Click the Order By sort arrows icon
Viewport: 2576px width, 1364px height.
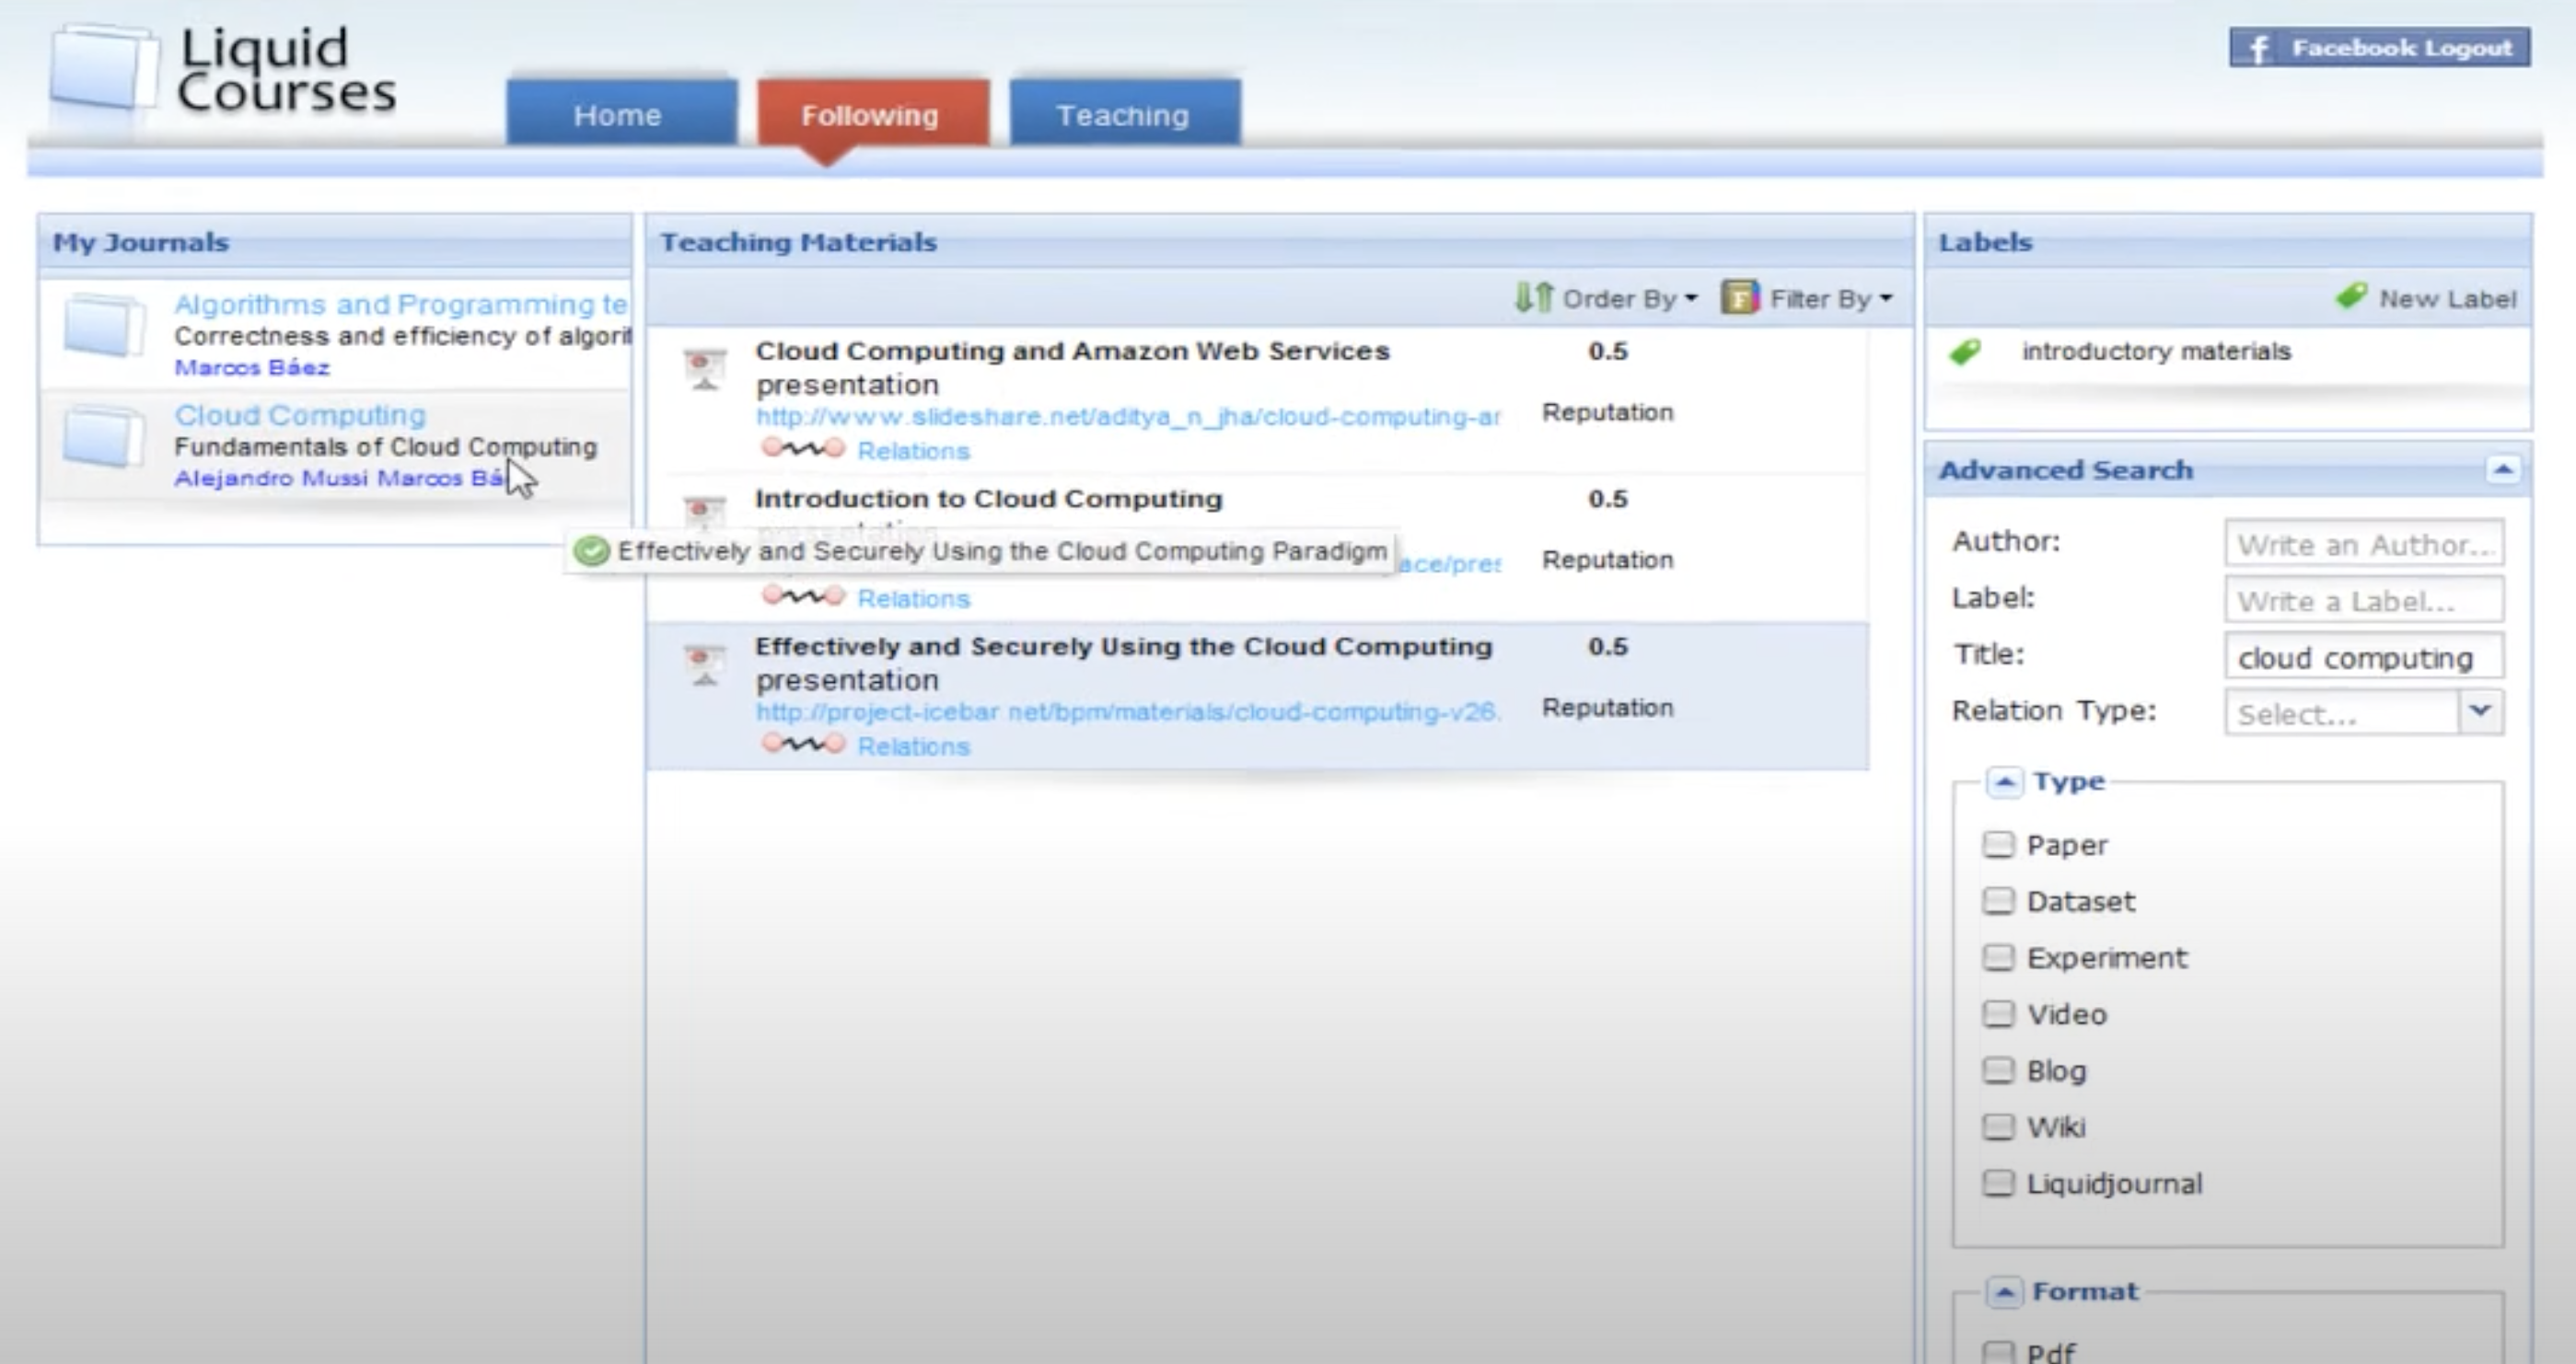[x=1533, y=298]
